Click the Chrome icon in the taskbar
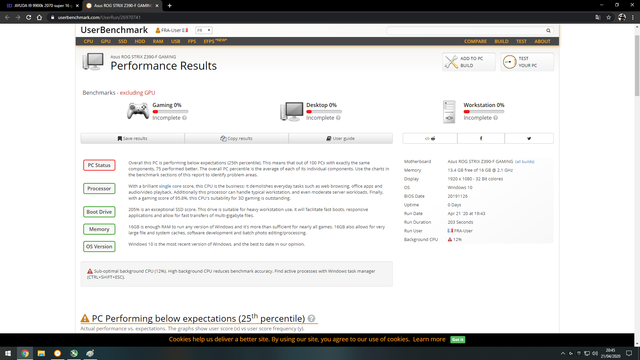Viewport: 640px width, 360px height. pyautogui.click(x=25, y=353)
